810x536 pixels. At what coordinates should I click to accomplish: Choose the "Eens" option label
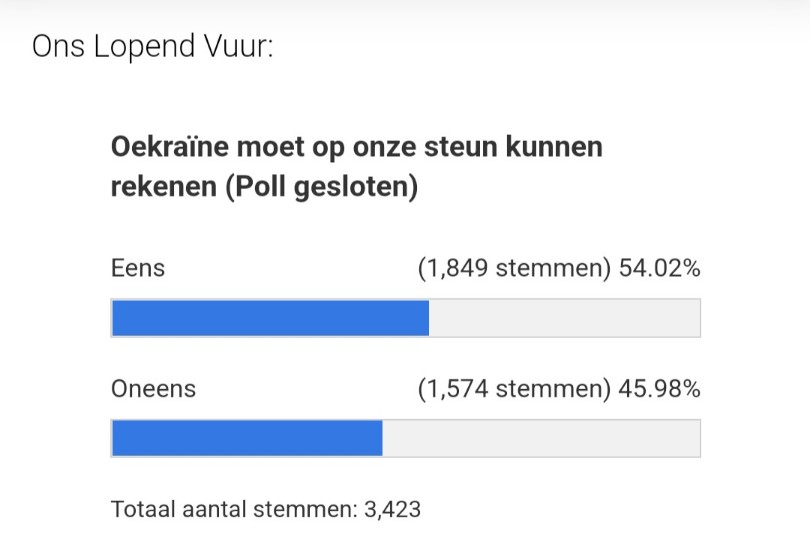pyautogui.click(x=138, y=269)
